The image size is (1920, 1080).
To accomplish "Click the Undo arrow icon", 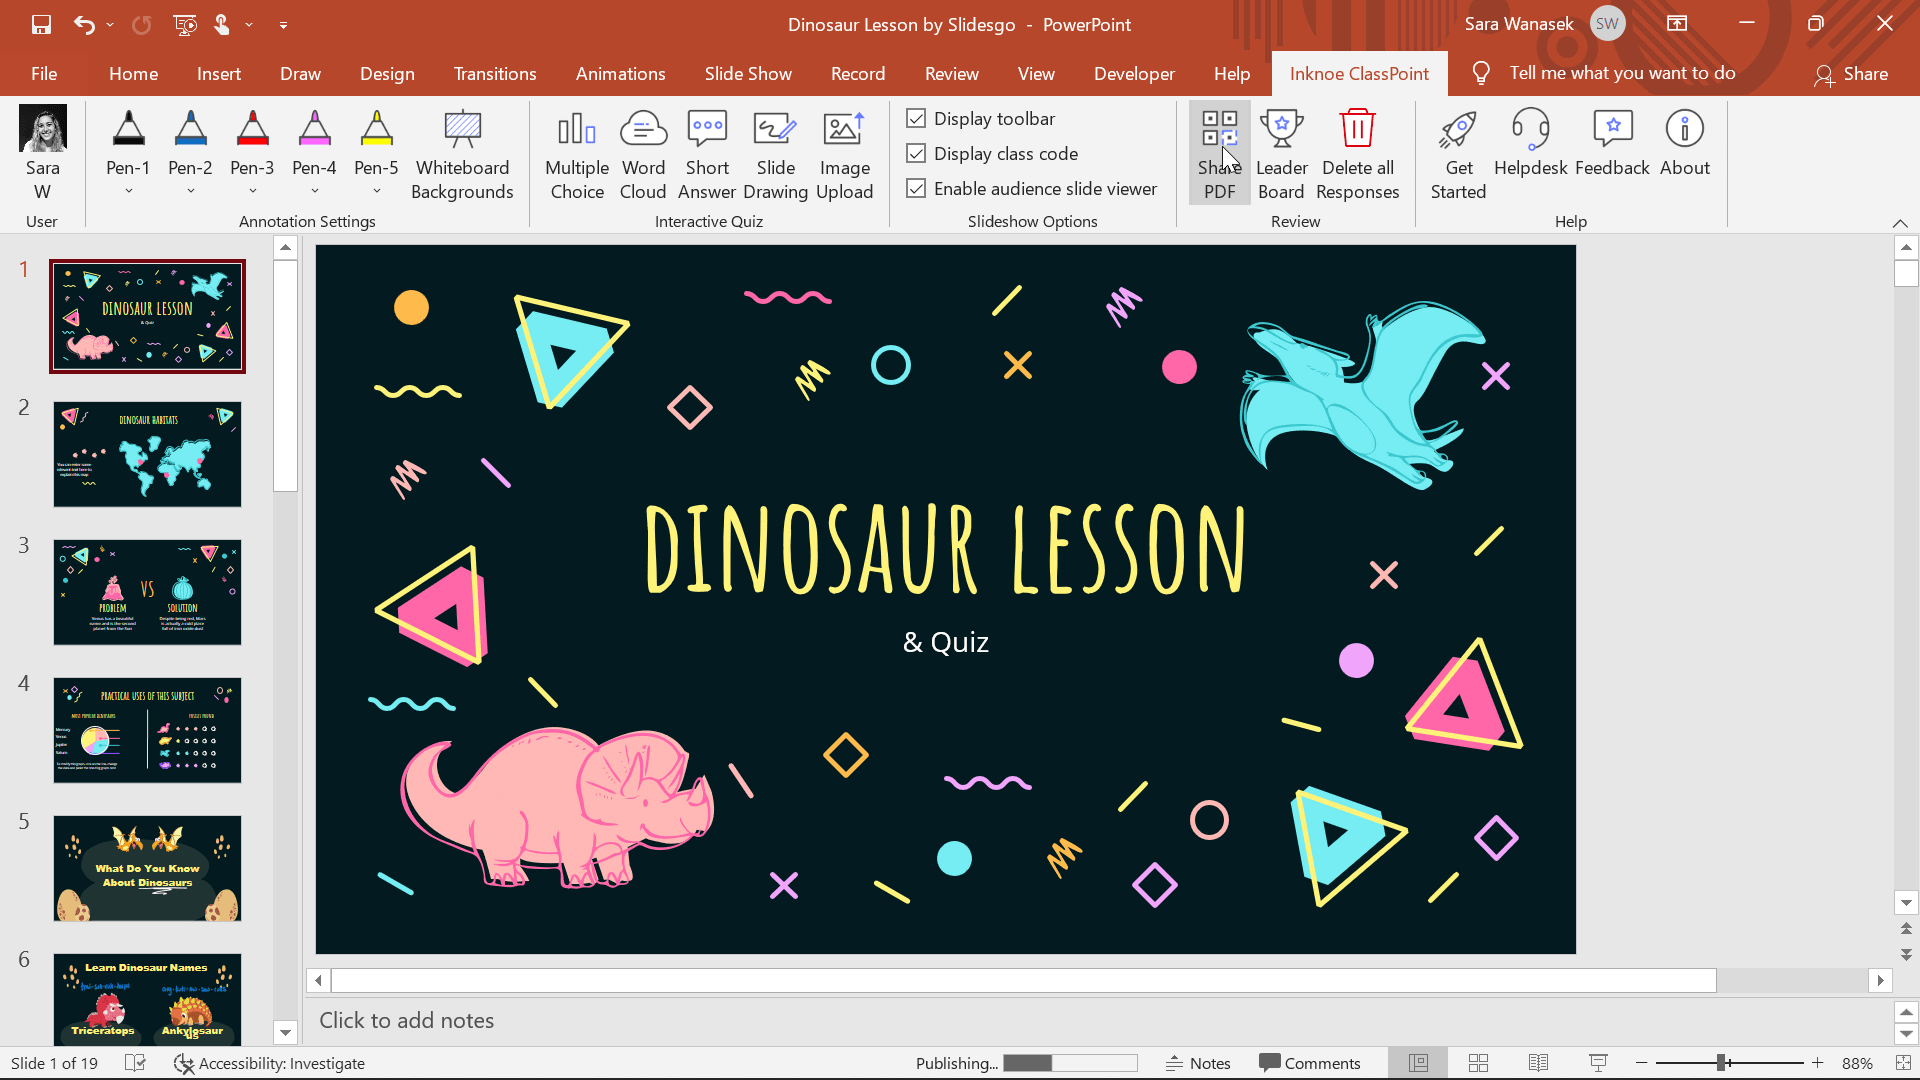I will tap(84, 24).
